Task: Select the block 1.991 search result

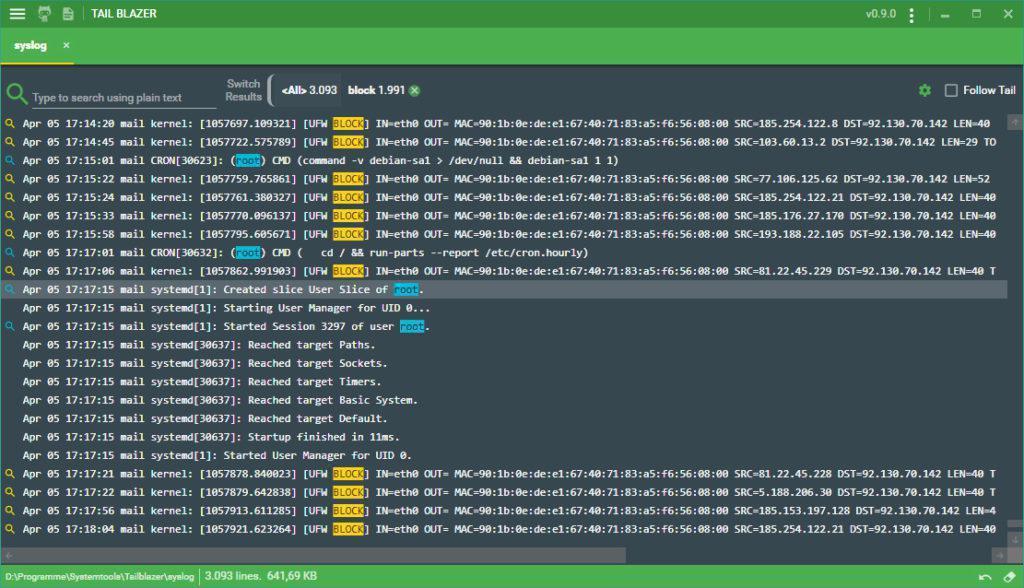Action: click(376, 90)
